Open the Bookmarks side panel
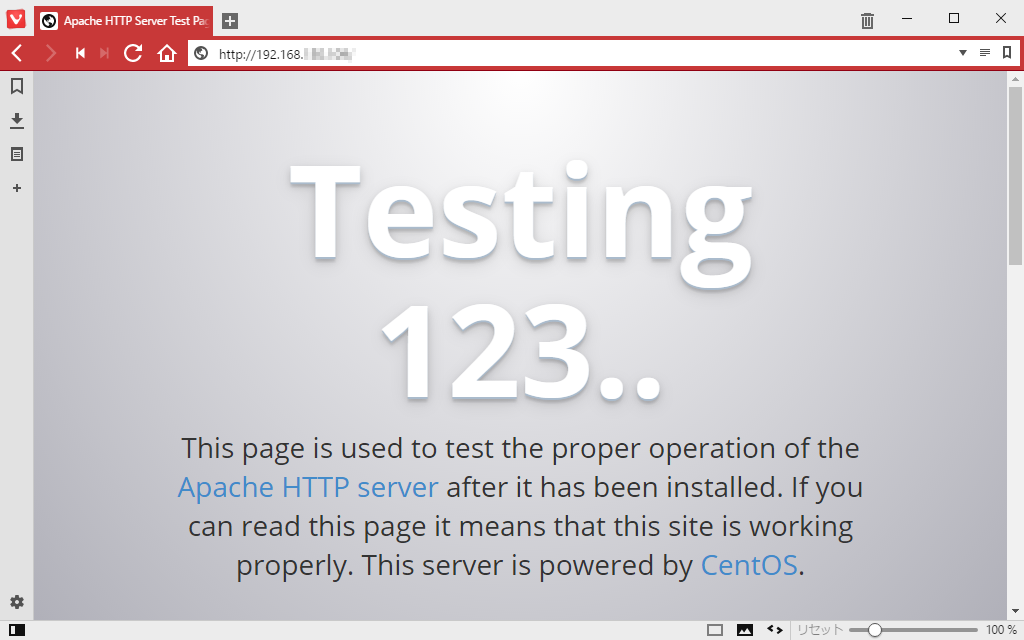 [17, 86]
